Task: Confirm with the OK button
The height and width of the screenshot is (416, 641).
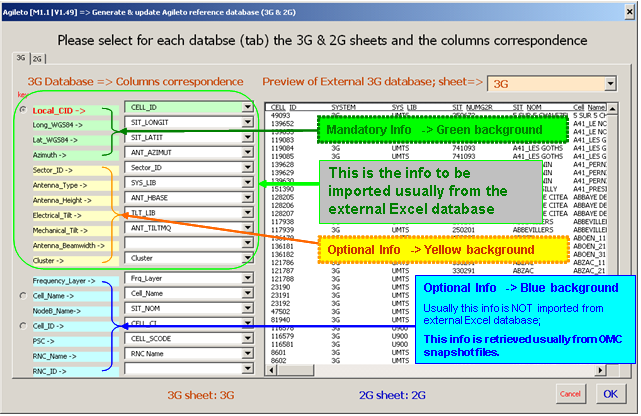Action: (x=609, y=393)
